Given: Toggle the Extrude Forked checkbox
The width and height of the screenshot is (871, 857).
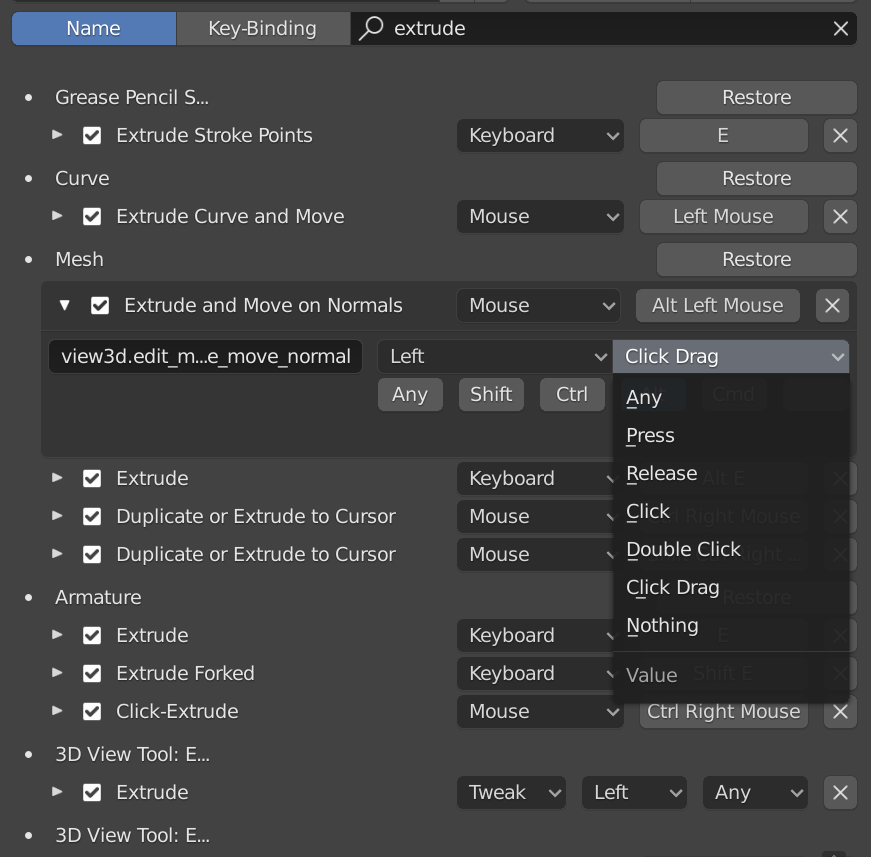Looking at the screenshot, I should (92, 673).
